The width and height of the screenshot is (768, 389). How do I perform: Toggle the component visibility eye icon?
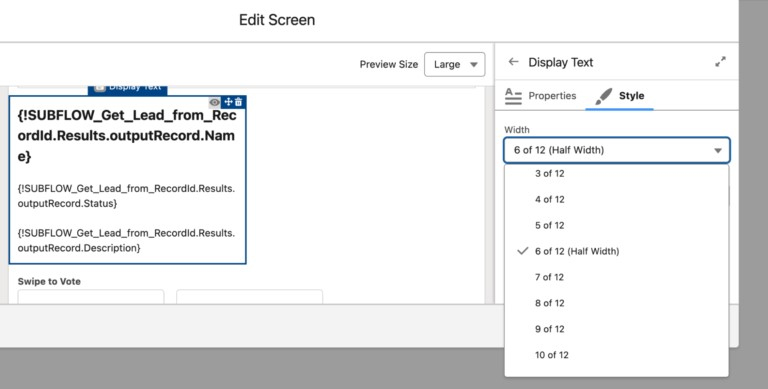(x=215, y=102)
